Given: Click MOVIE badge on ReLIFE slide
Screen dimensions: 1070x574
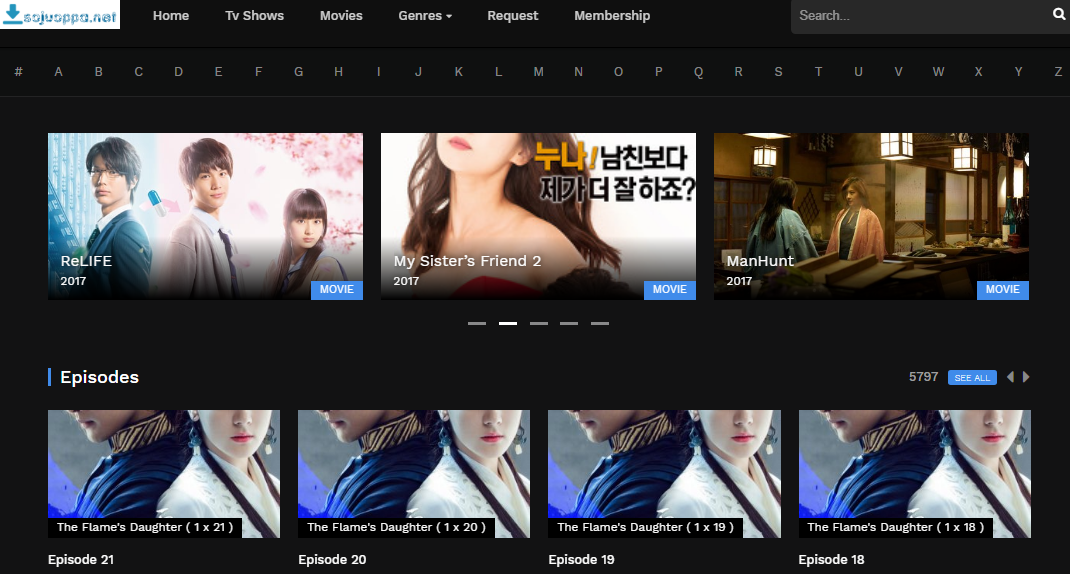Looking at the screenshot, I should click(x=337, y=289).
